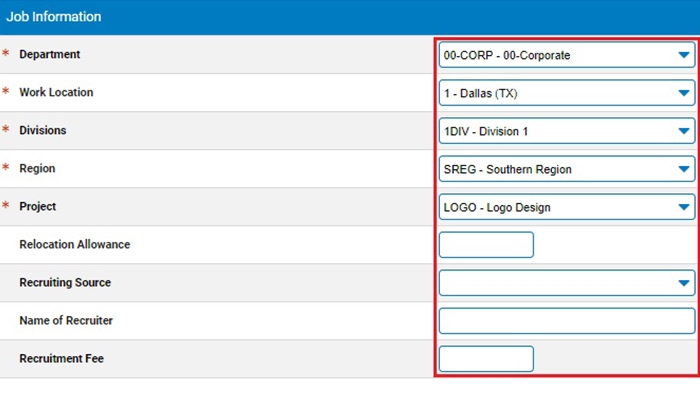
Task: Click the Relocation Allowance input field
Action: 486,245
